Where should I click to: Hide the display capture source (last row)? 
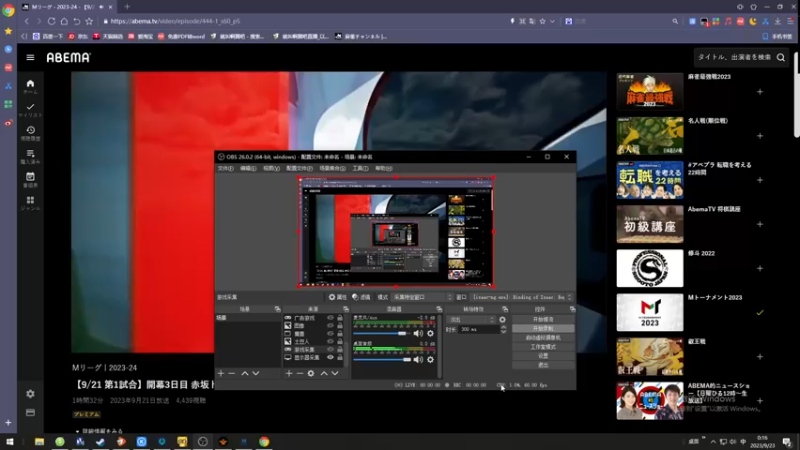click(330, 357)
